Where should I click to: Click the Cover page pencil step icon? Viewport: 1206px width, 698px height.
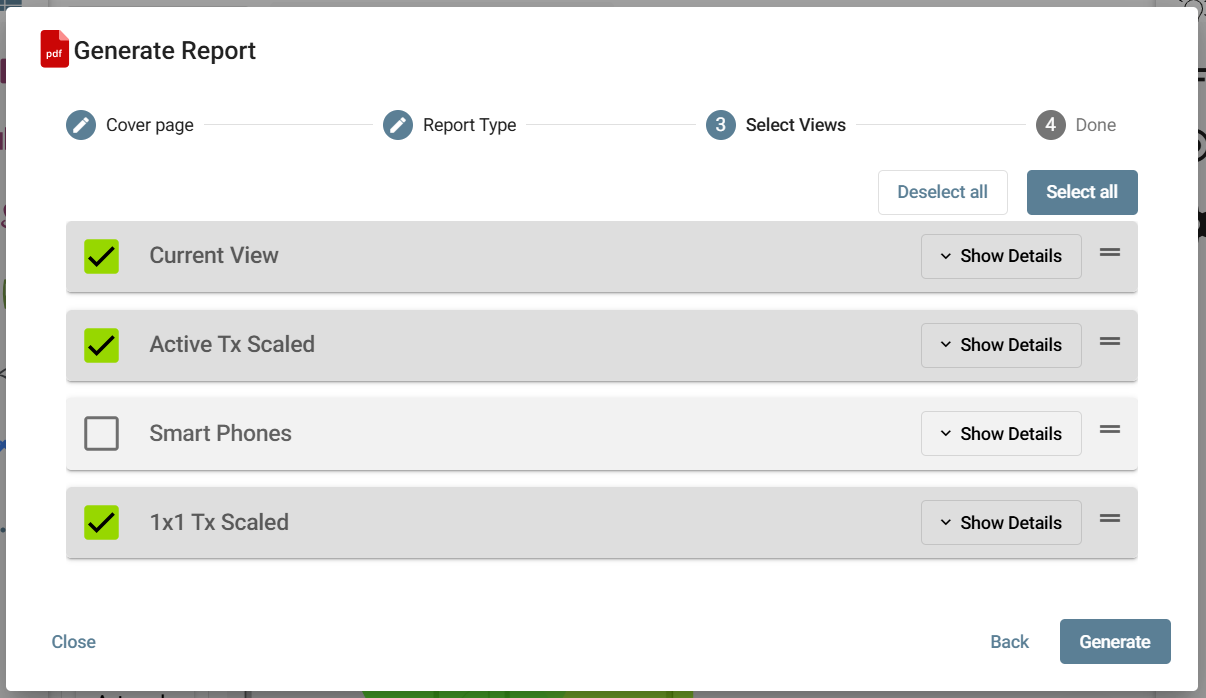[81, 125]
